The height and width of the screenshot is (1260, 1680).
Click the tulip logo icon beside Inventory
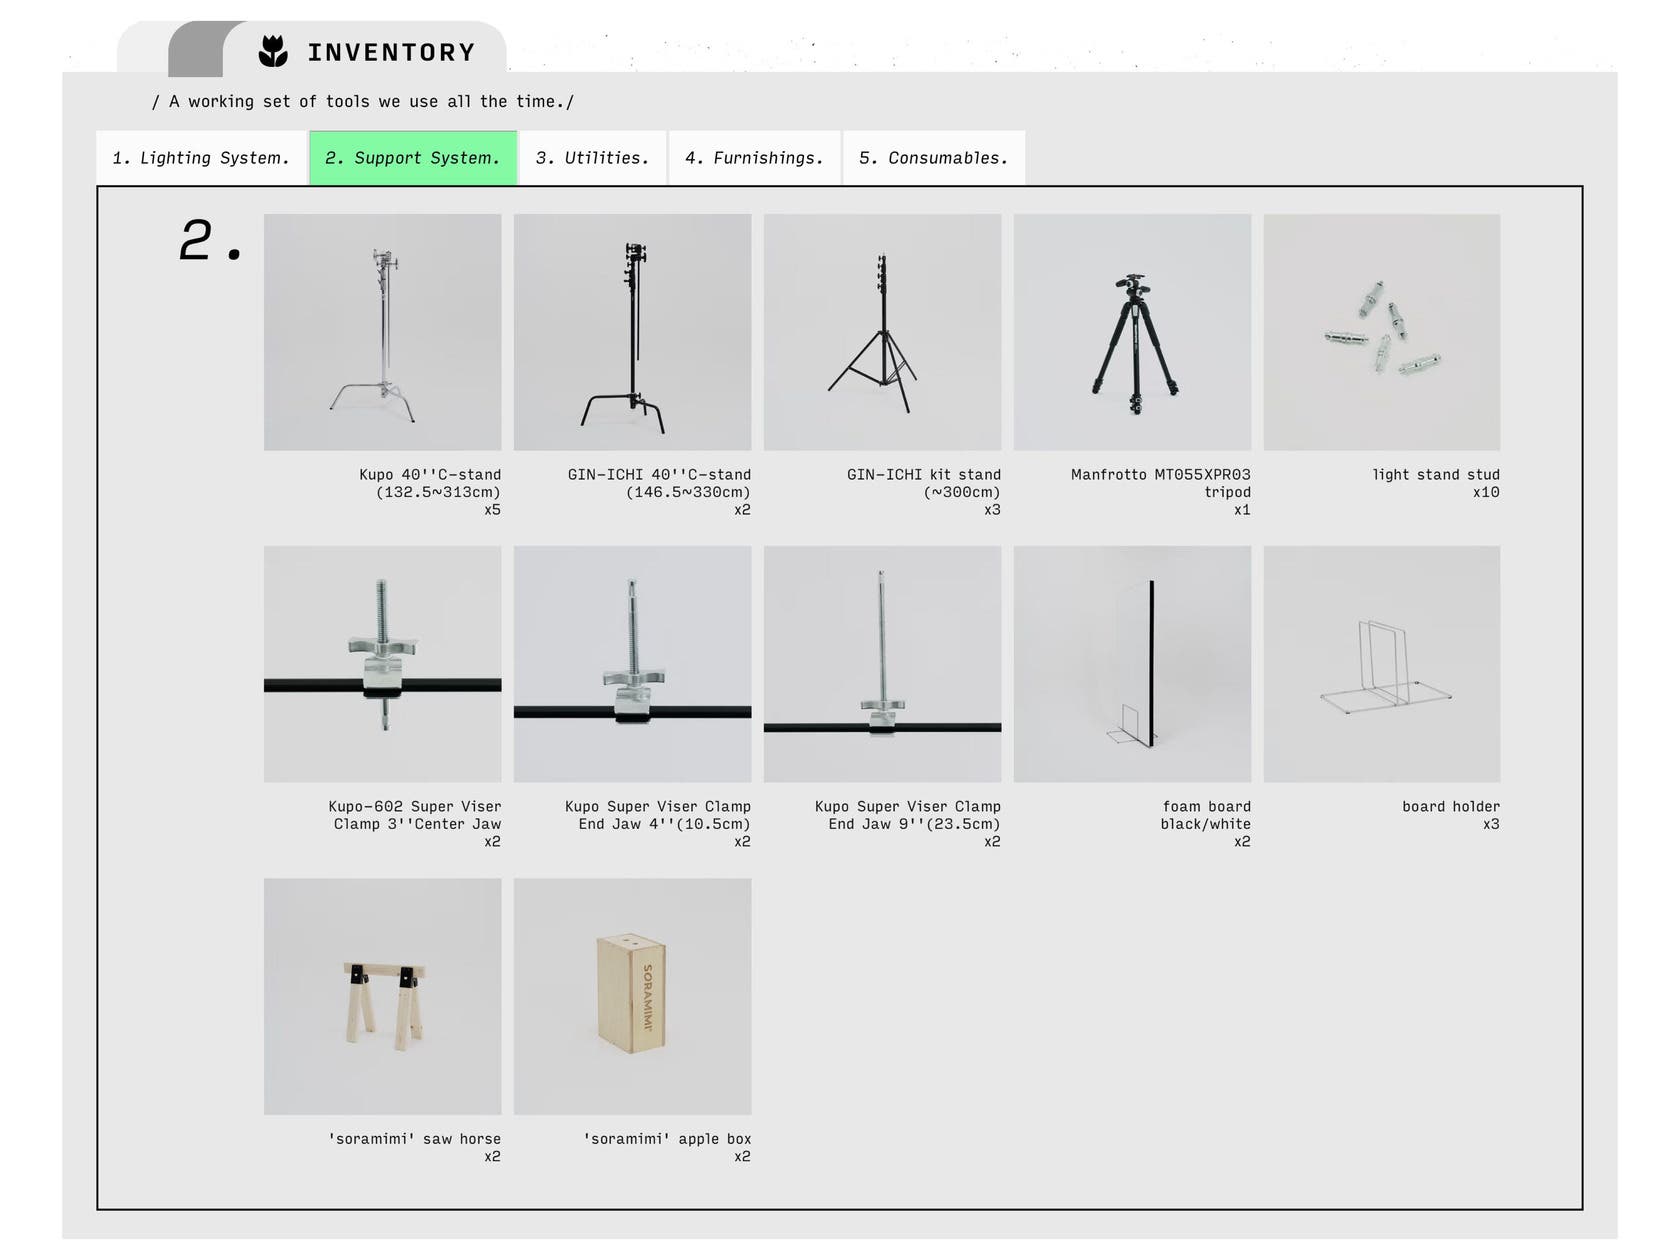tap(273, 51)
